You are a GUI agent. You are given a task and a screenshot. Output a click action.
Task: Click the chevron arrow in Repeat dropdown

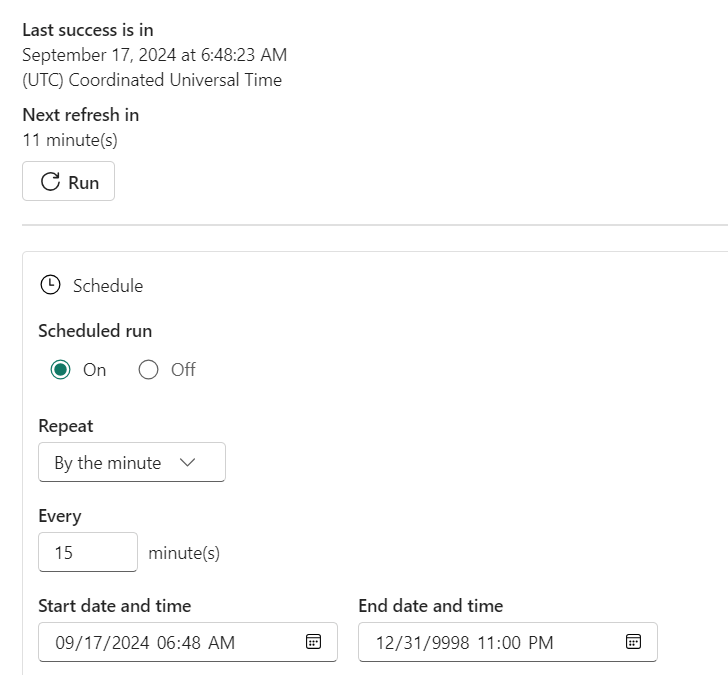point(187,462)
